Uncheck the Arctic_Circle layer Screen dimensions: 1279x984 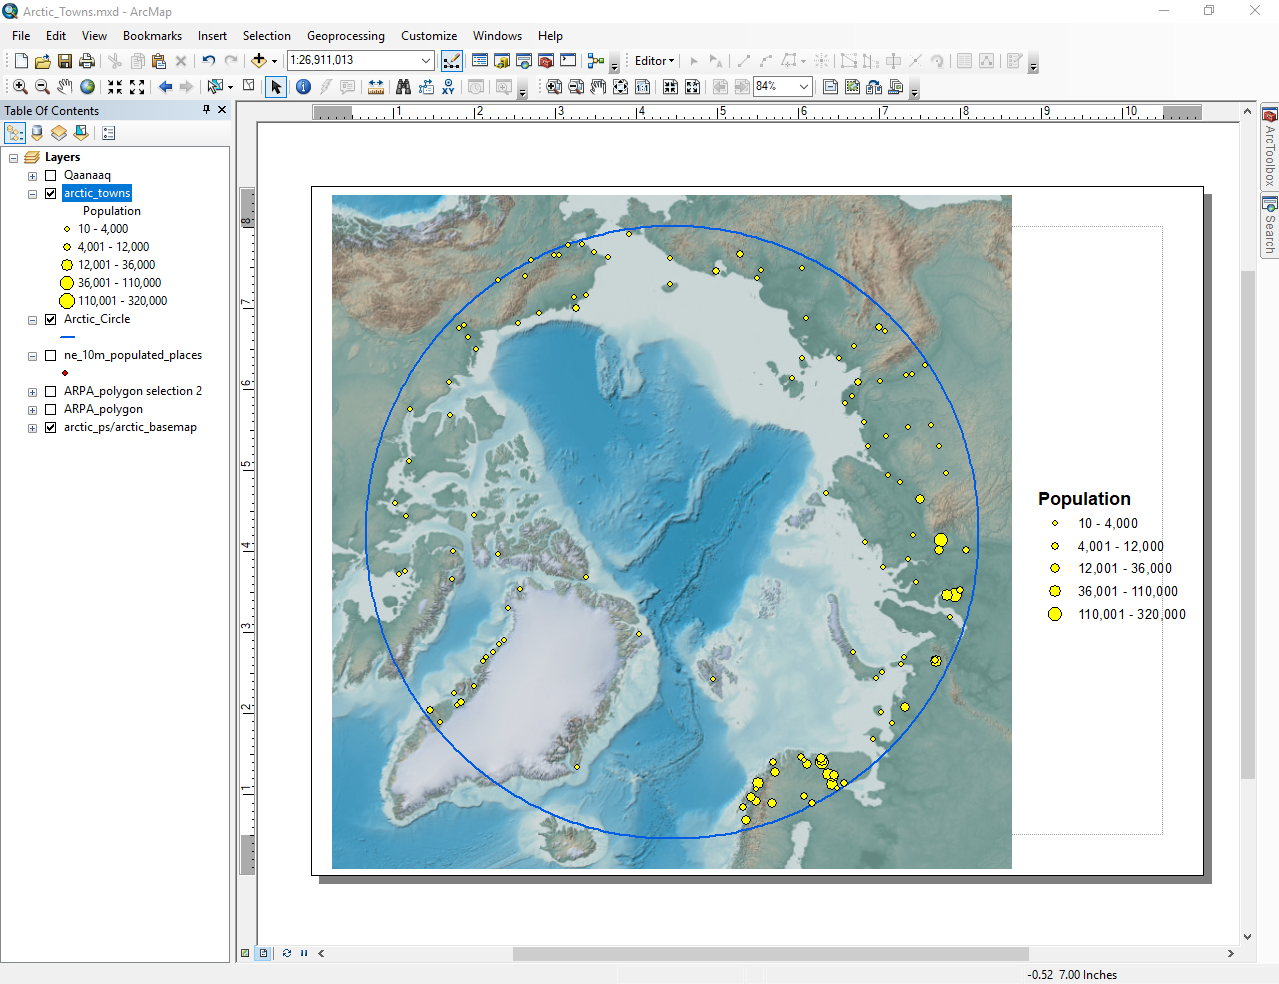(51, 320)
